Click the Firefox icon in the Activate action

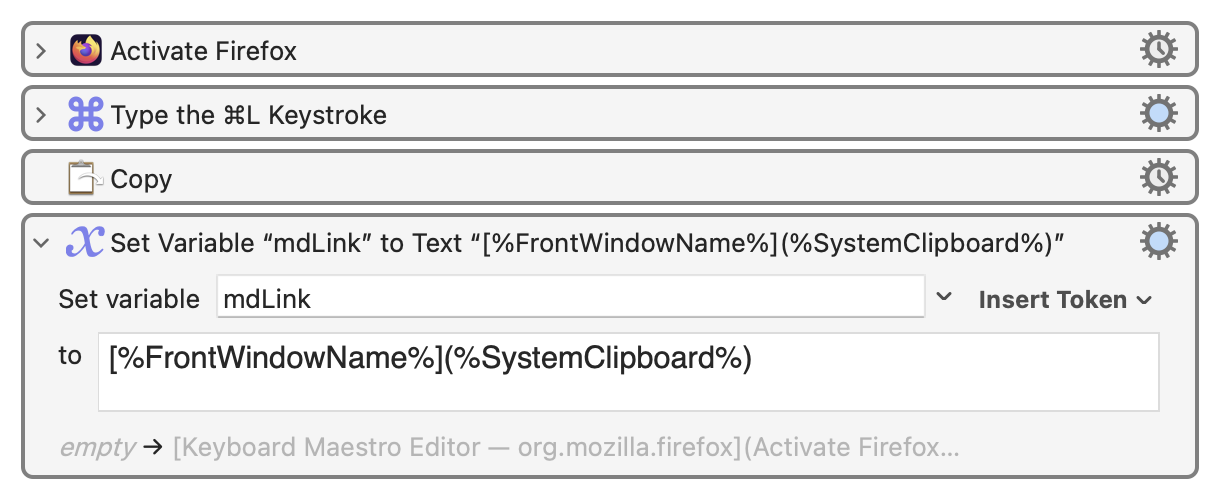click(86, 50)
